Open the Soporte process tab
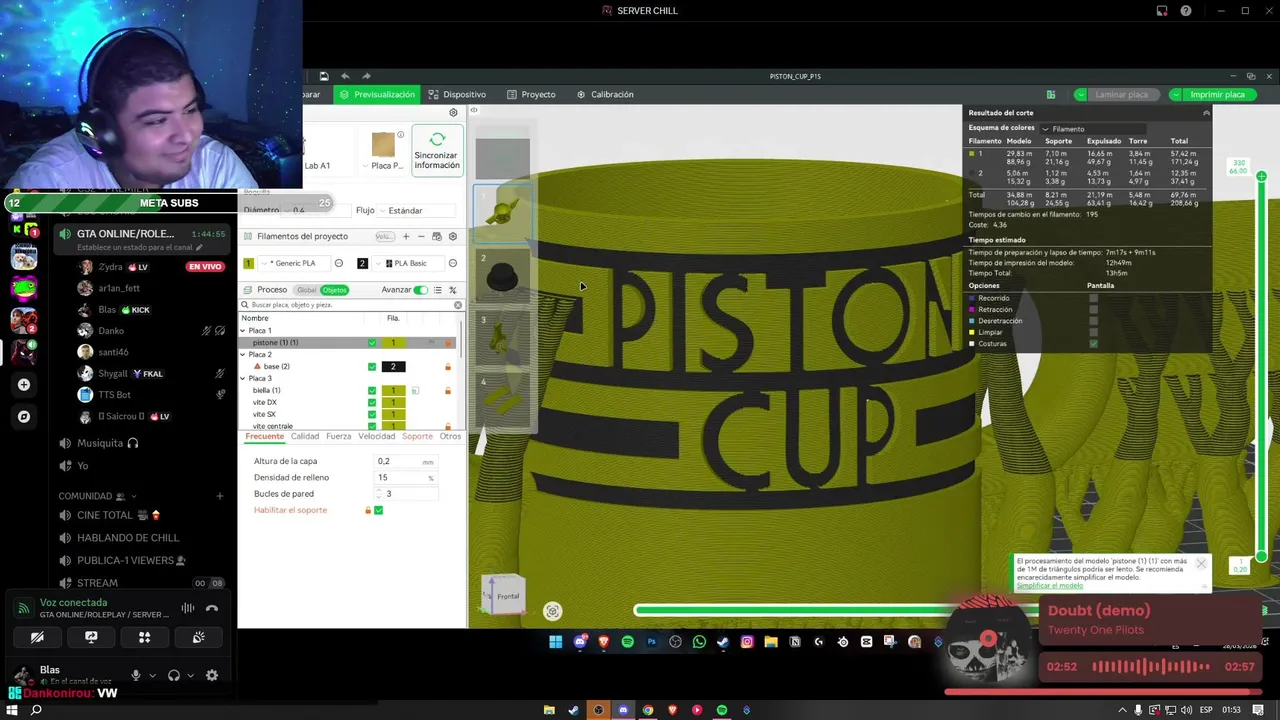 [x=417, y=436]
